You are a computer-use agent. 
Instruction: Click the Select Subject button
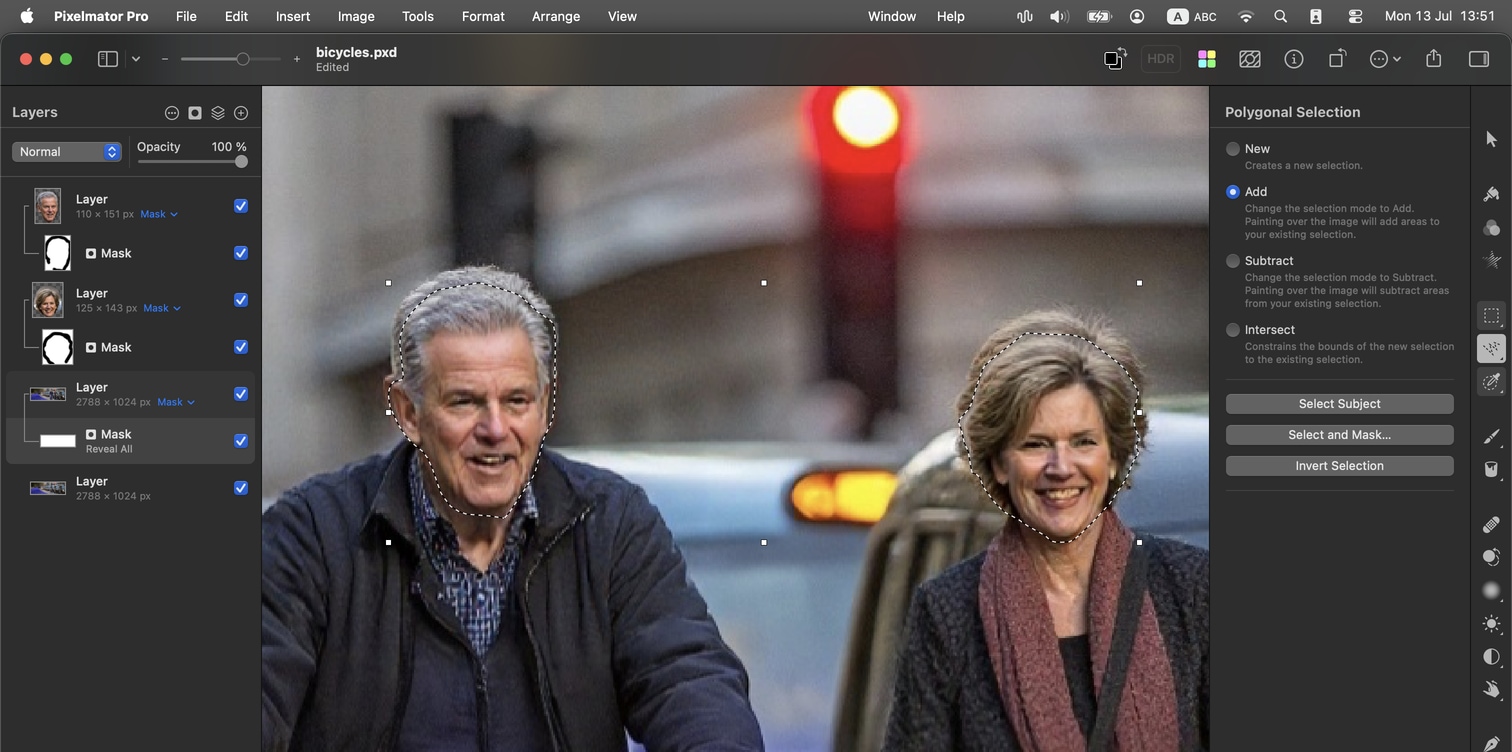1339,404
